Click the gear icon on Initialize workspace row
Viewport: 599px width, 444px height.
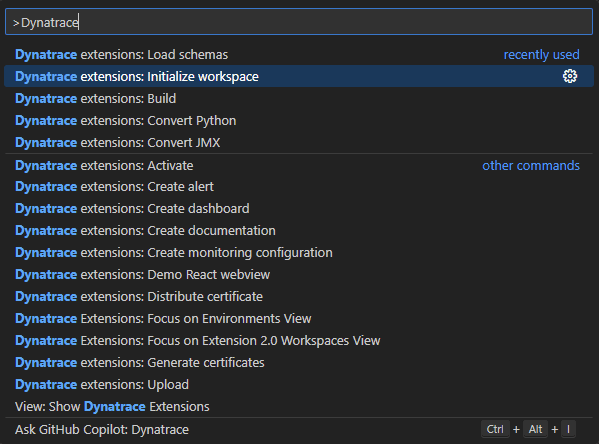570,76
